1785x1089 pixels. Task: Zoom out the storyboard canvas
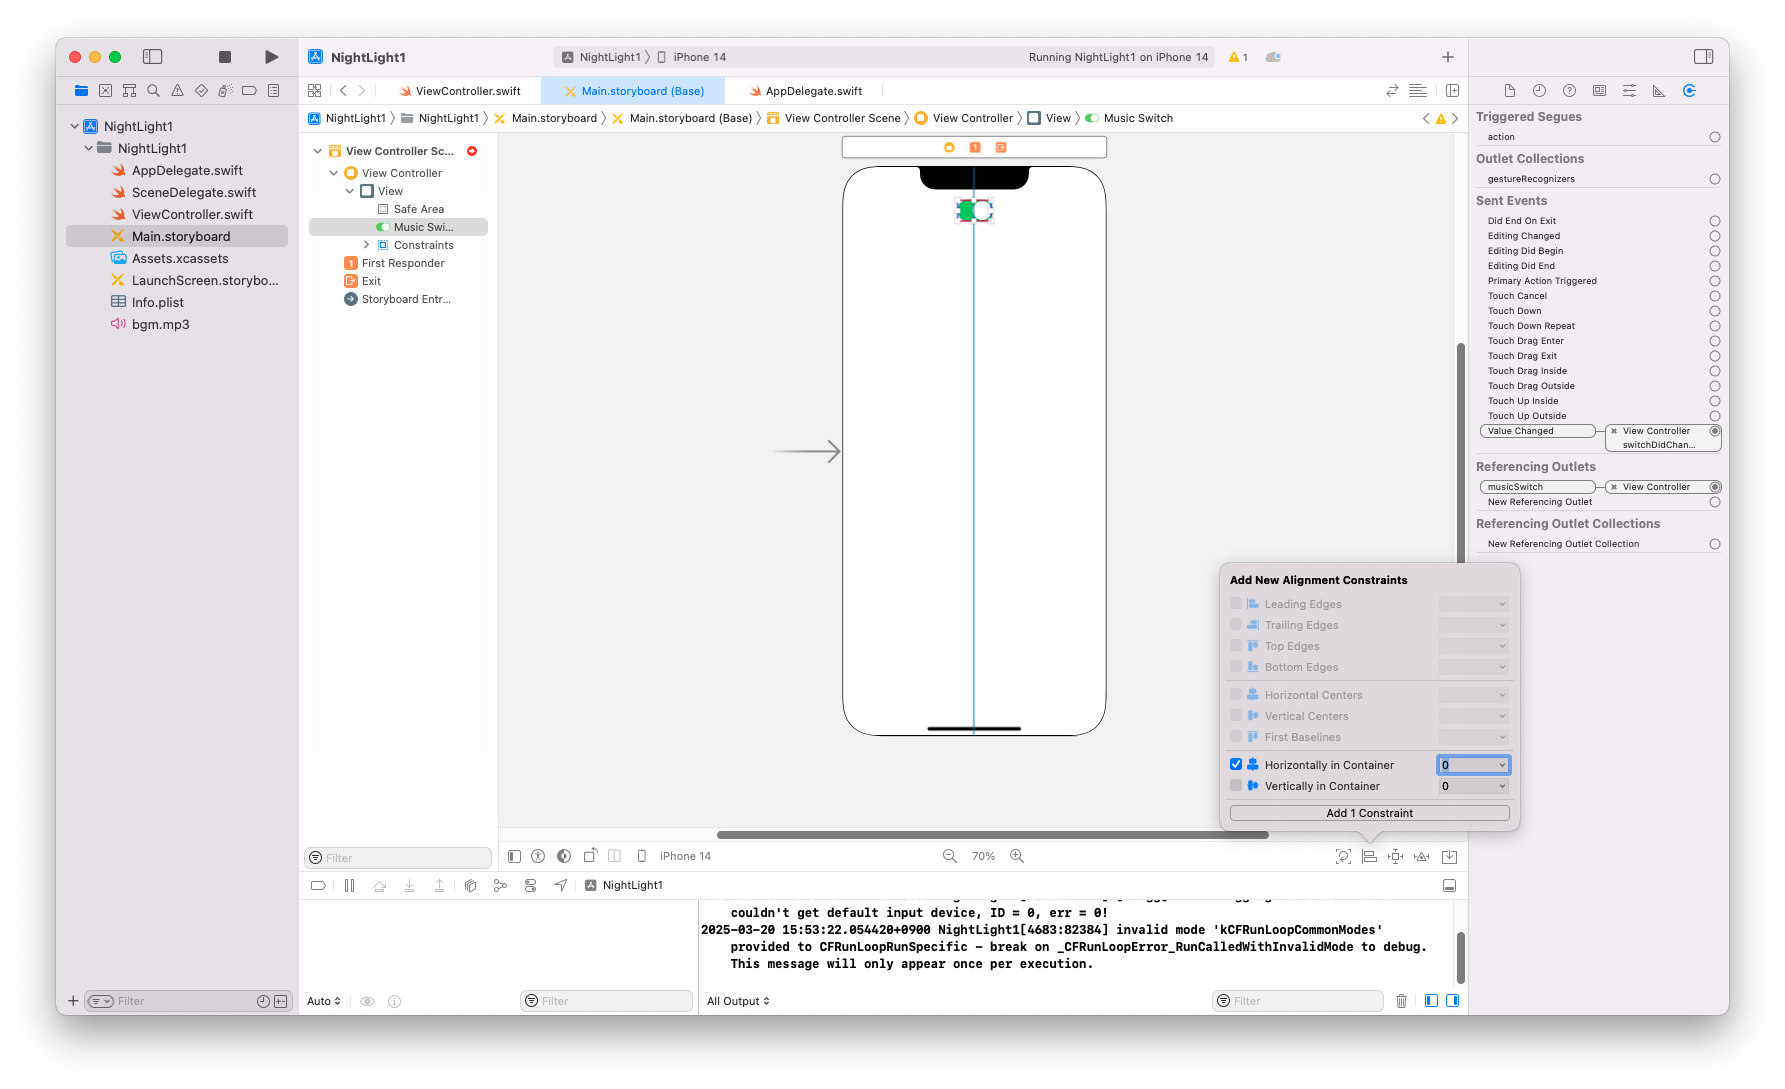pyautogui.click(x=950, y=856)
